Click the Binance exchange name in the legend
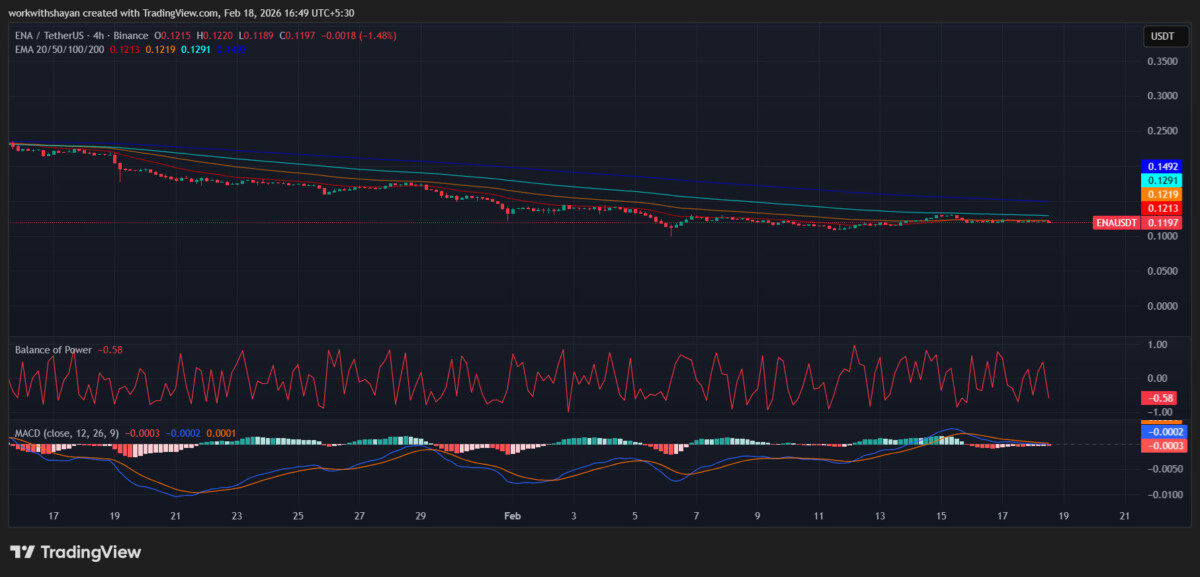This screenshot has height=577, width=1200. [130, 35]
